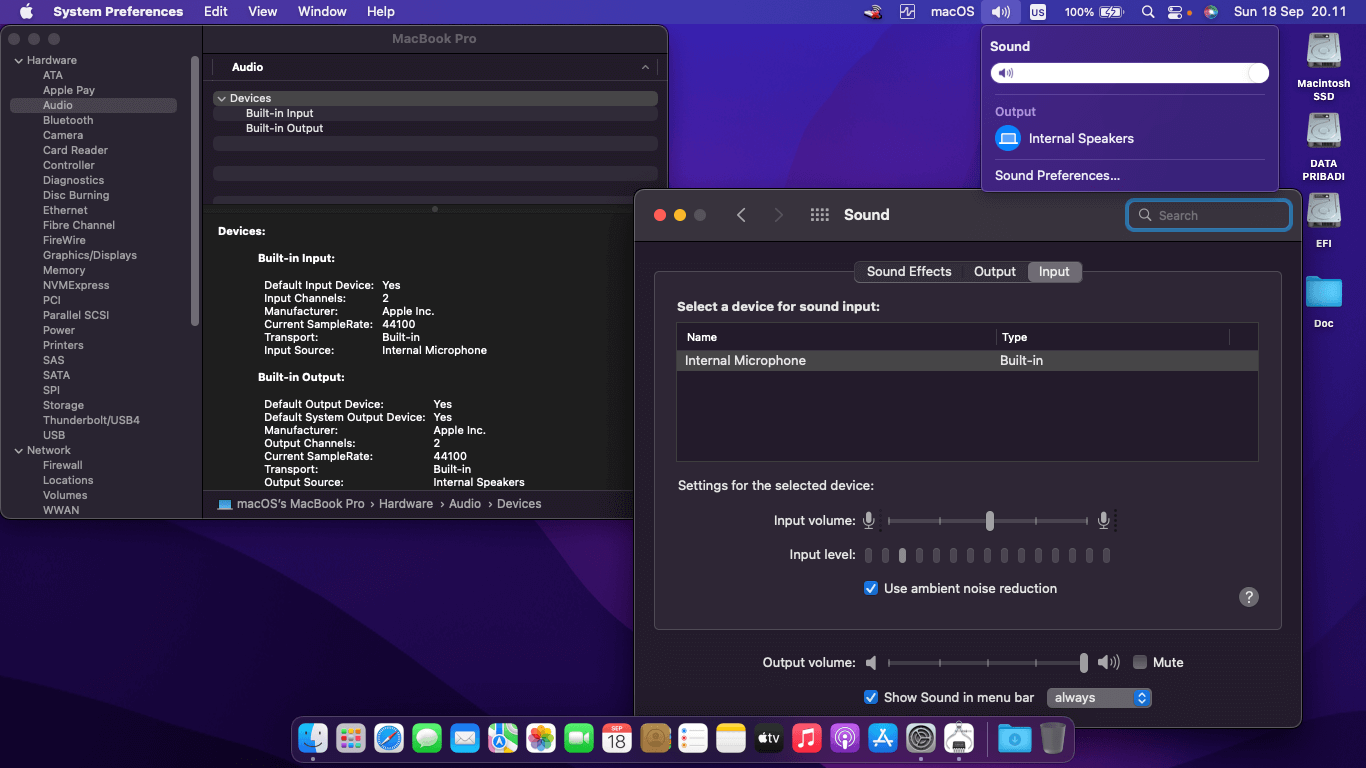Toggle Use ambient noise reduction checkbox

(x=871, y=588)
